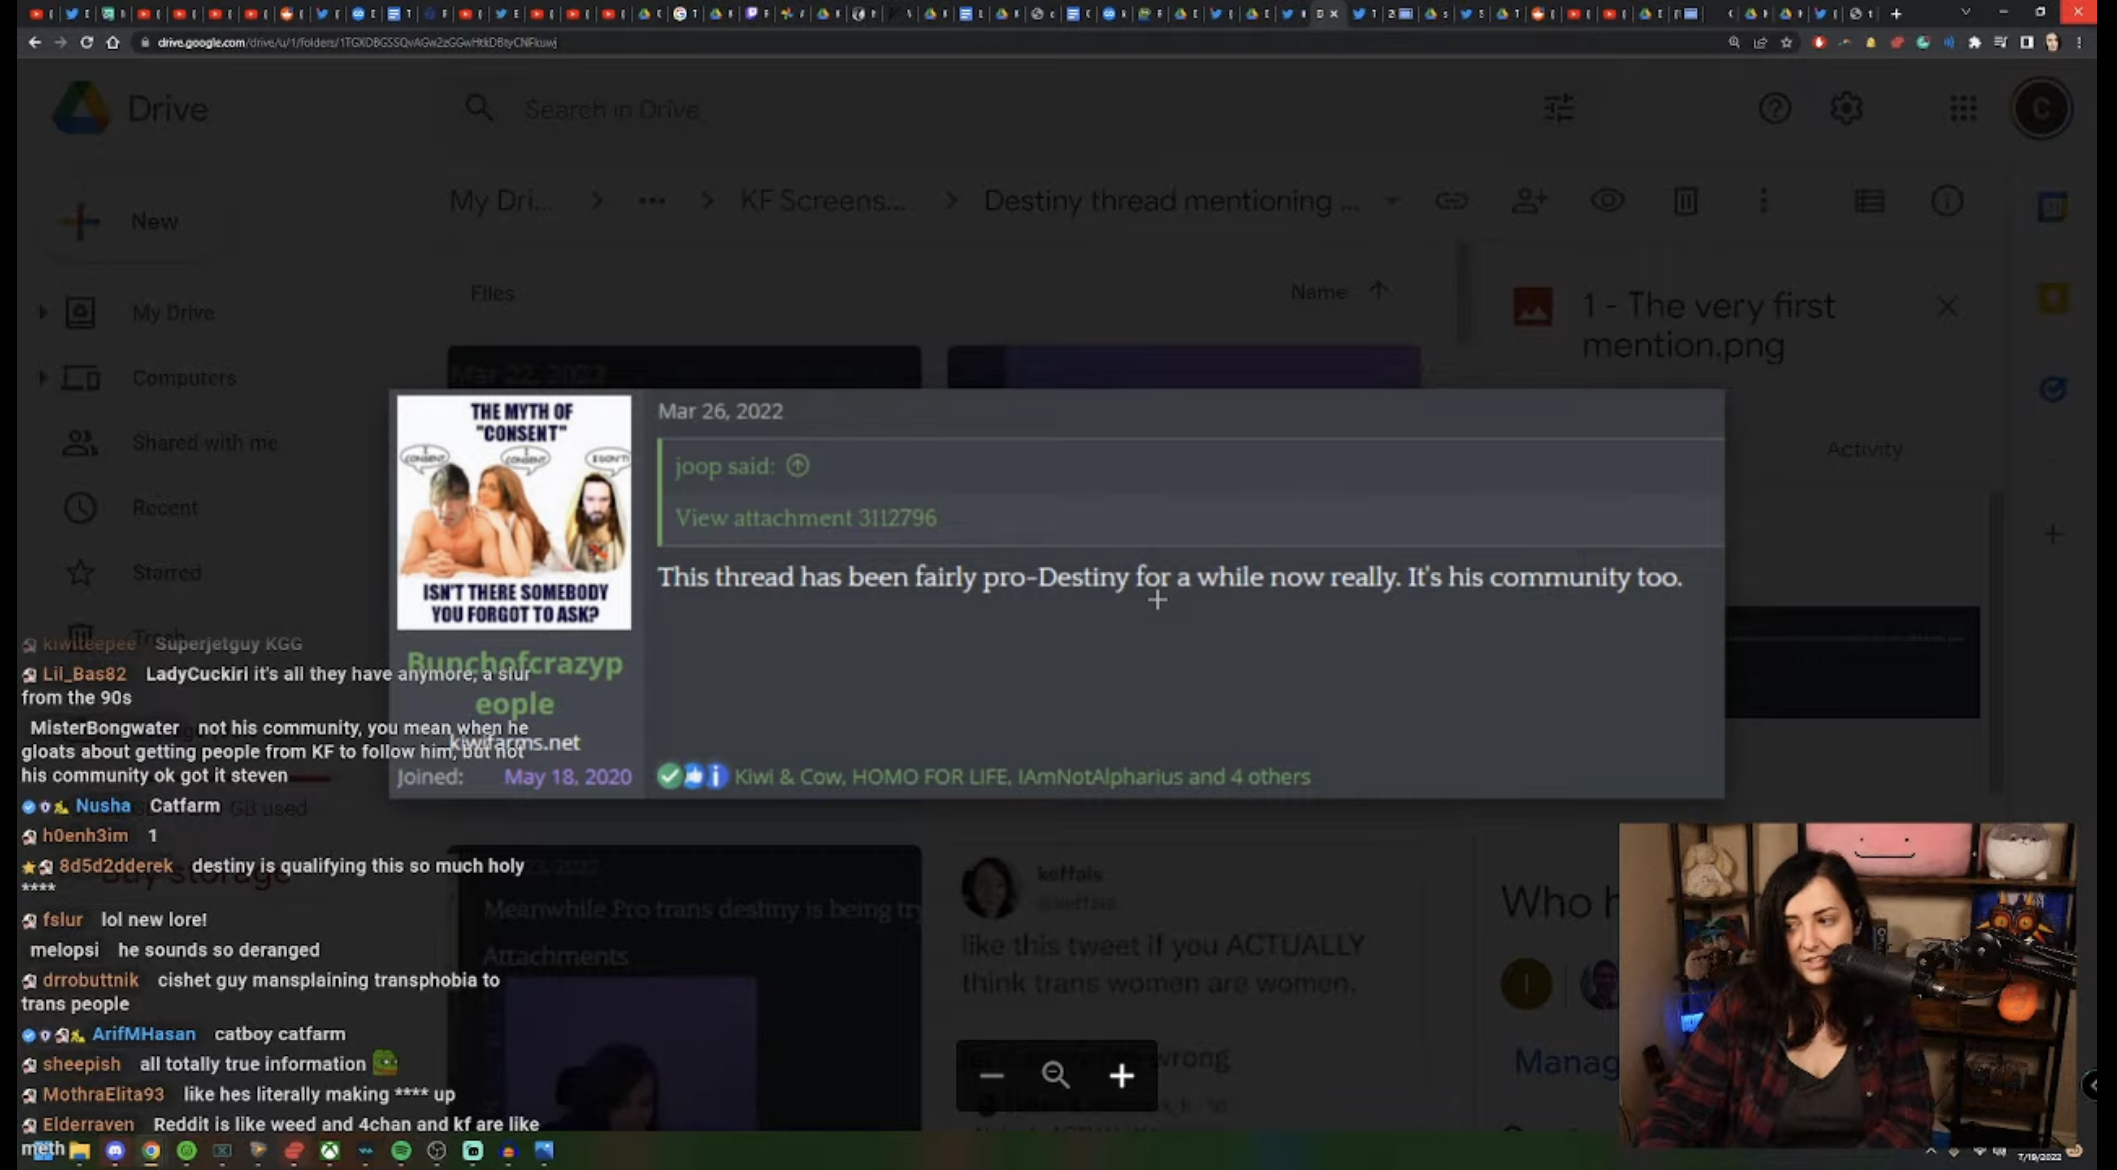Image resolution: width=2117 pixels, height=1170 pixels.
Task: Open Keep side panel icon
Action: click(2052, 298)
